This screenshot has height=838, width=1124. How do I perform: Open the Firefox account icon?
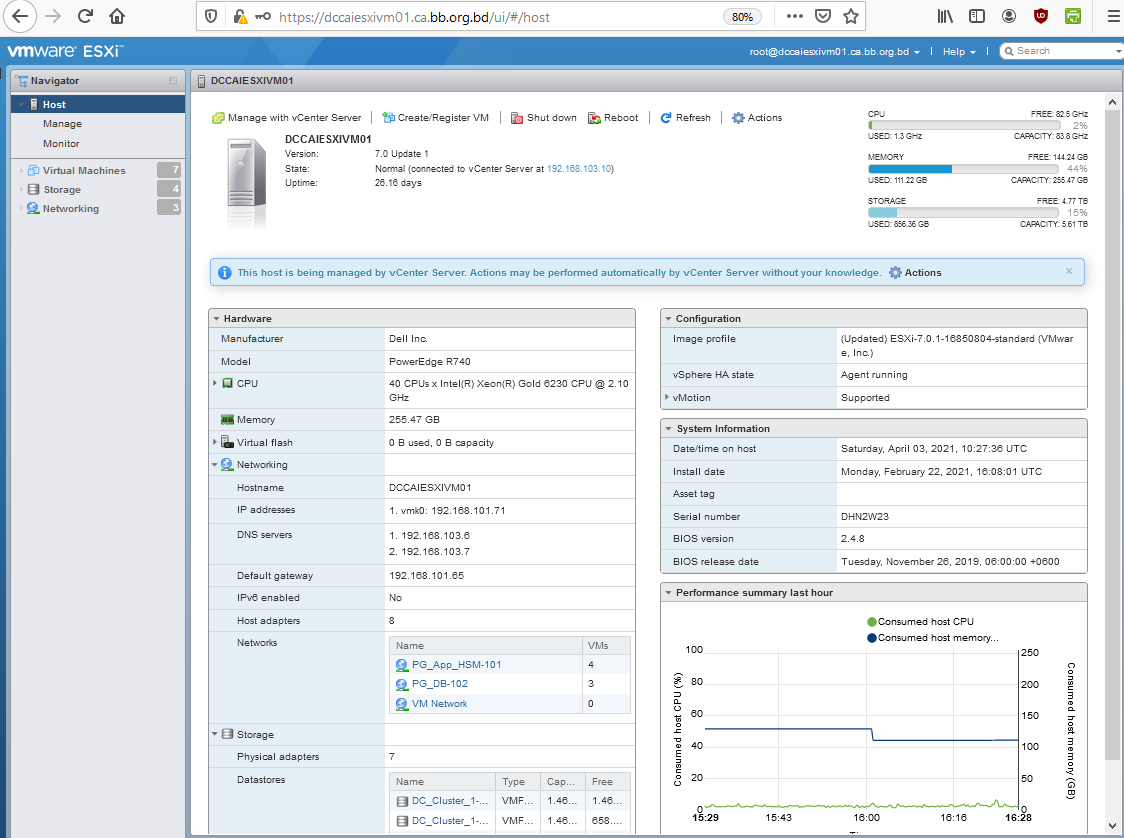[x=1009, y=16]
